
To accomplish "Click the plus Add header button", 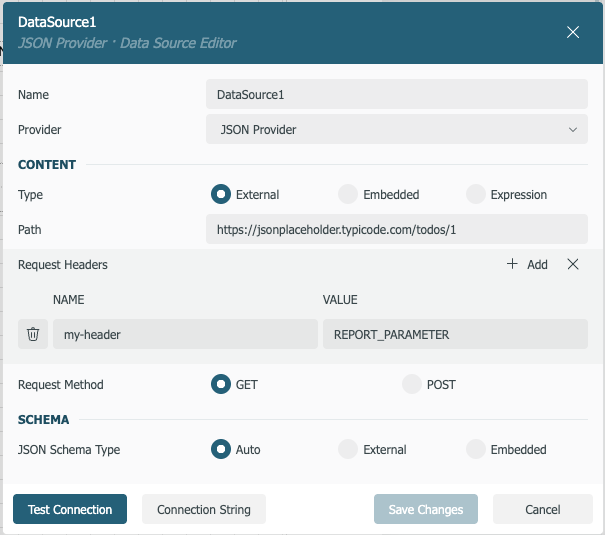I will (x=527, y=265).
